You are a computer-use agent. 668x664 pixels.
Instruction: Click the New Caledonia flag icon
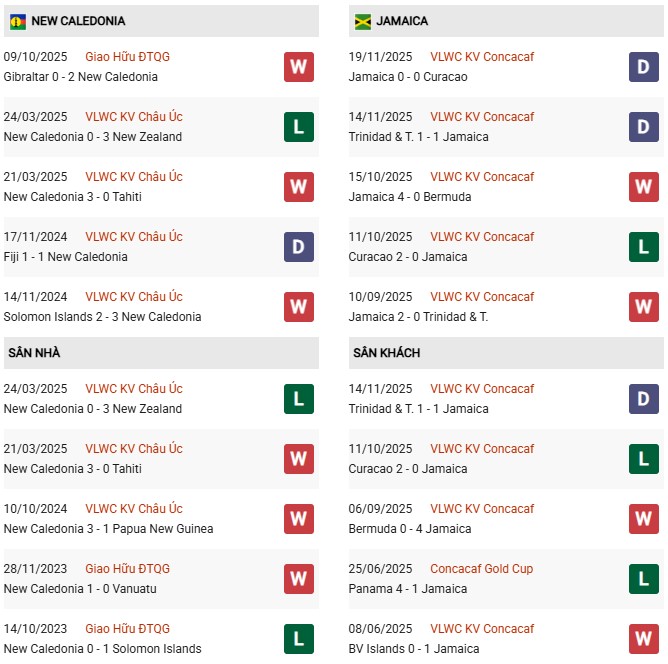coord(17,21)
